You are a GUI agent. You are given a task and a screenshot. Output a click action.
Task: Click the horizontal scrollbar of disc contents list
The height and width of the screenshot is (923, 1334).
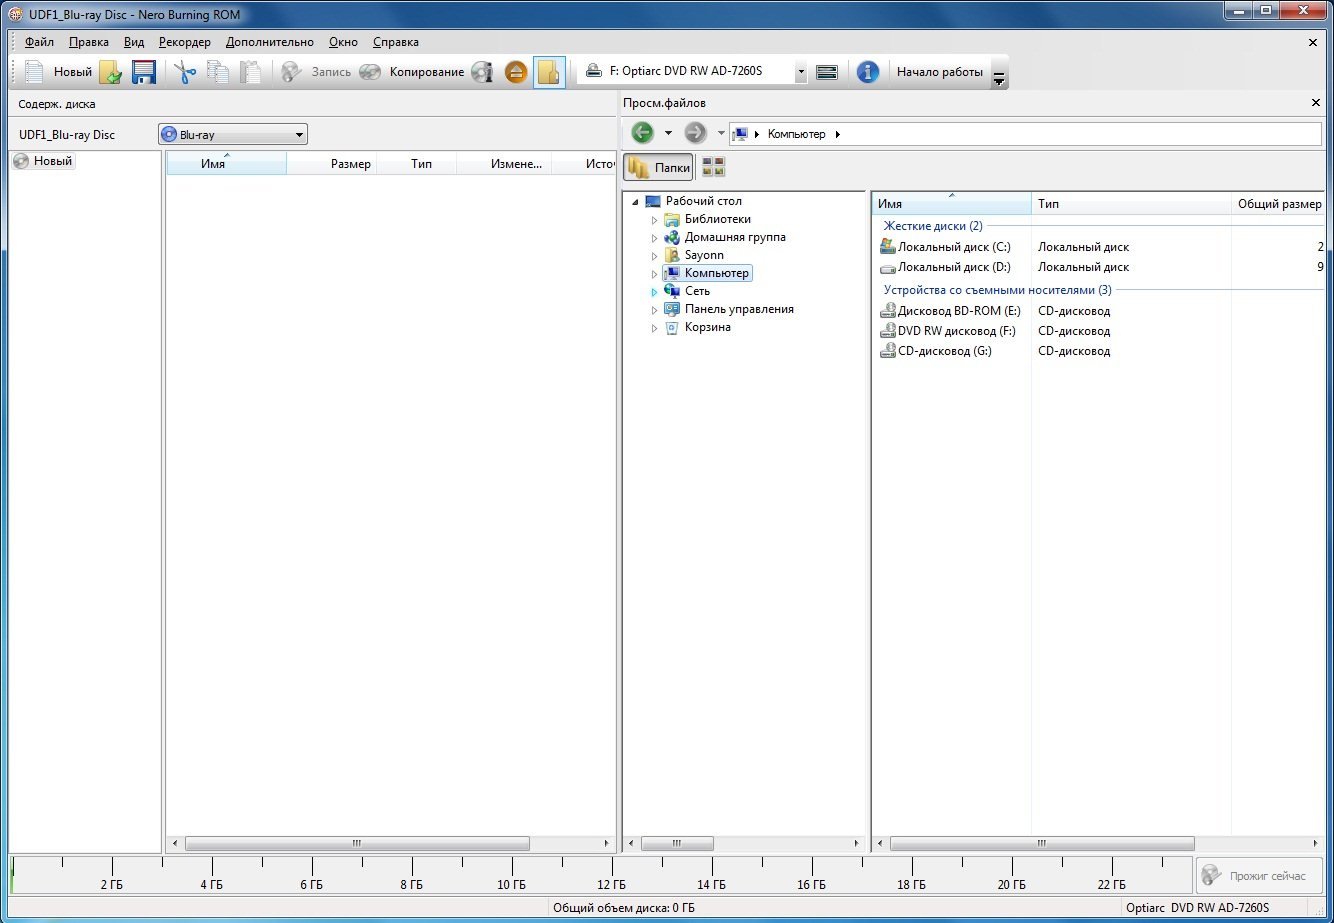pos(356,844)
